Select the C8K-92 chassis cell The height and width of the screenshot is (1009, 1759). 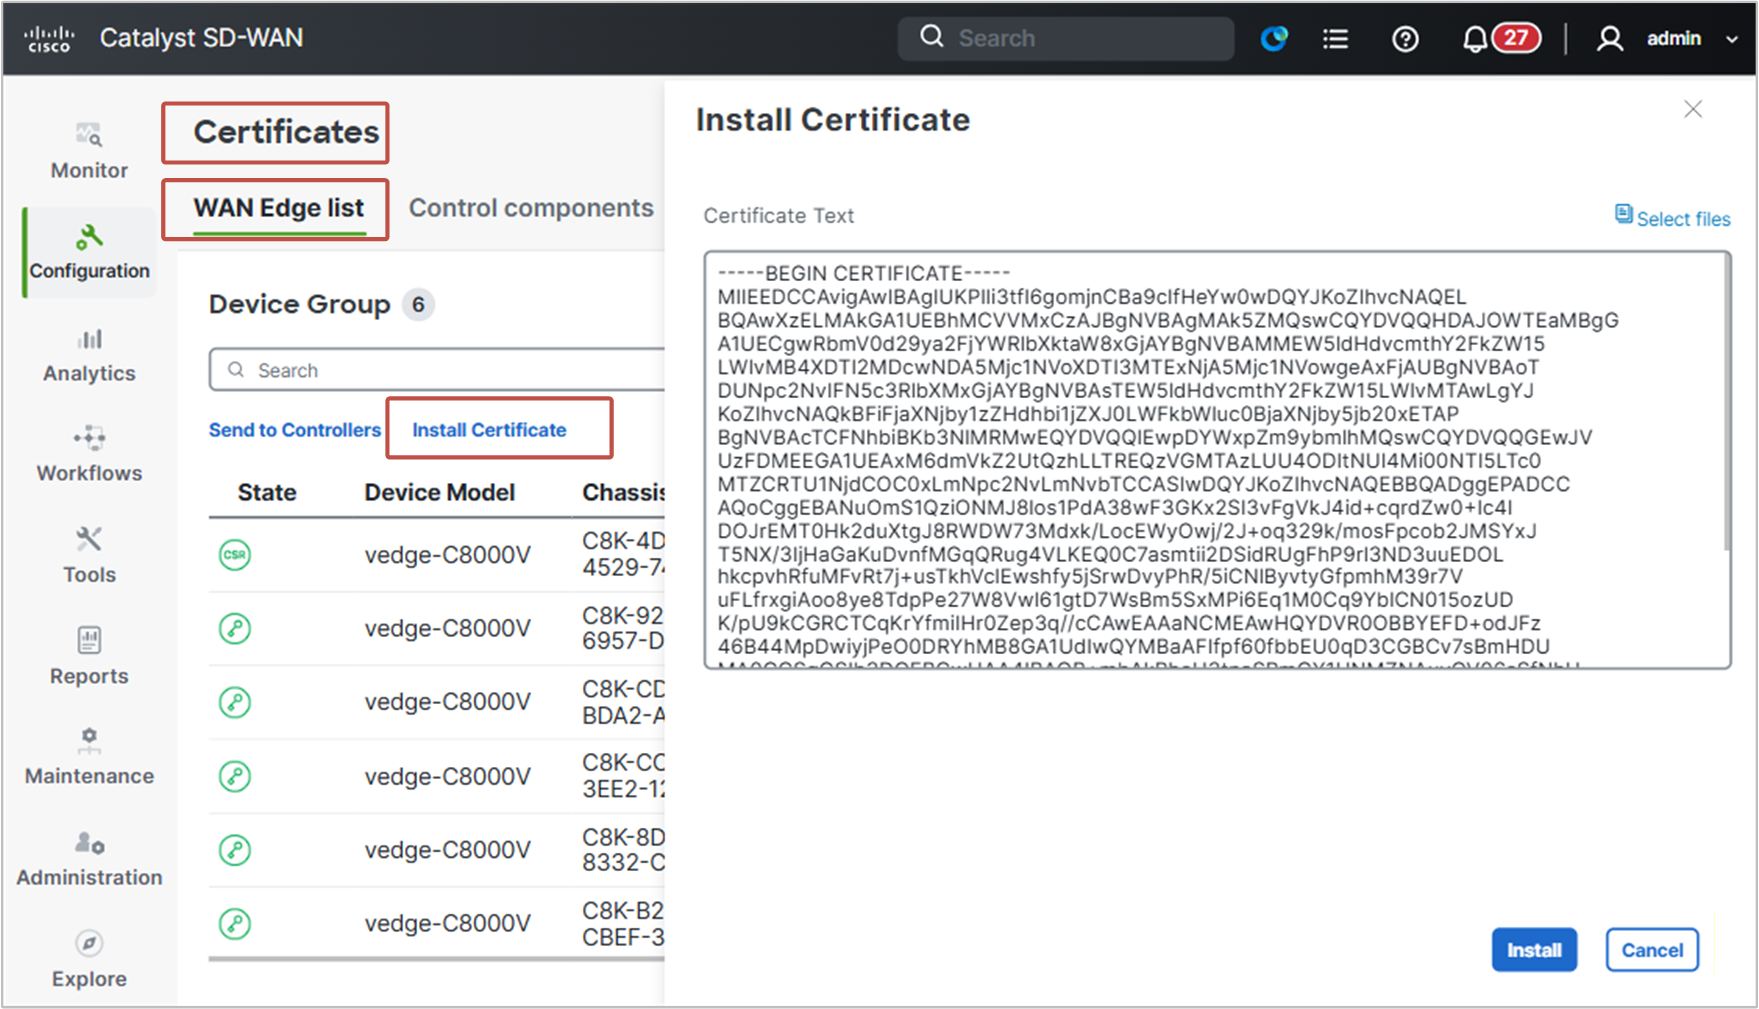click(x=623, y=628)
